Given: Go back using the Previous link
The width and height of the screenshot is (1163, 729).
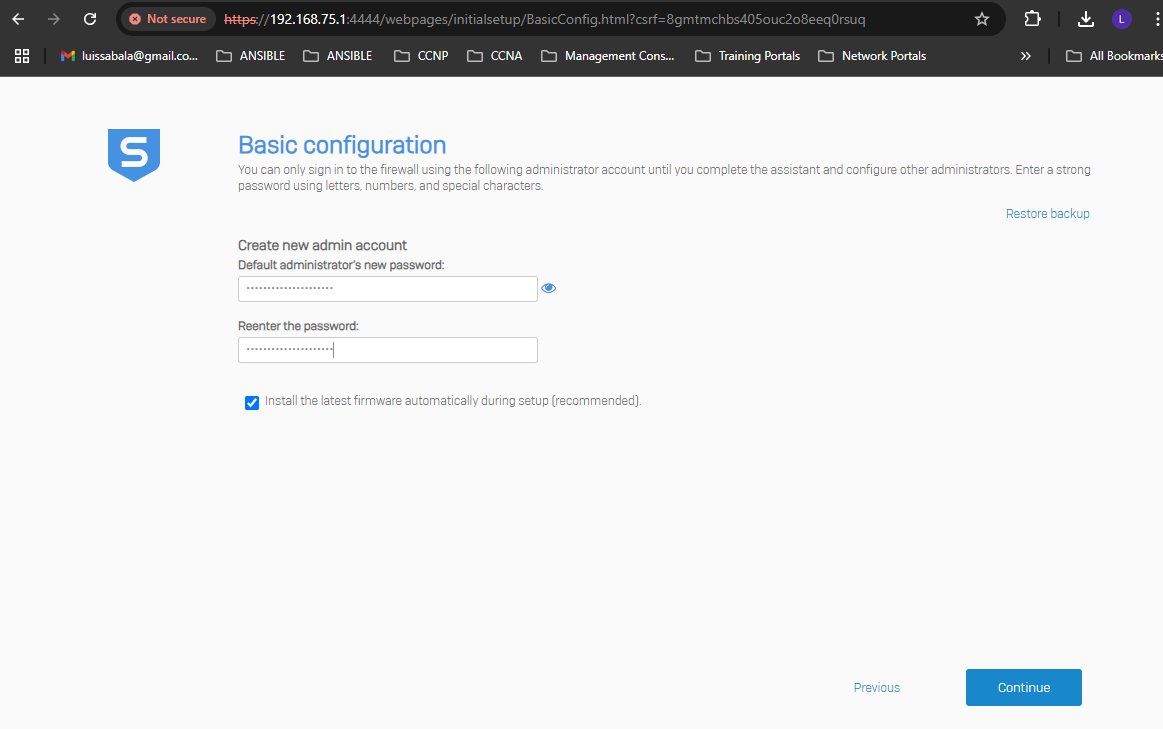Looking at the screenshot, I should (876, 688).
